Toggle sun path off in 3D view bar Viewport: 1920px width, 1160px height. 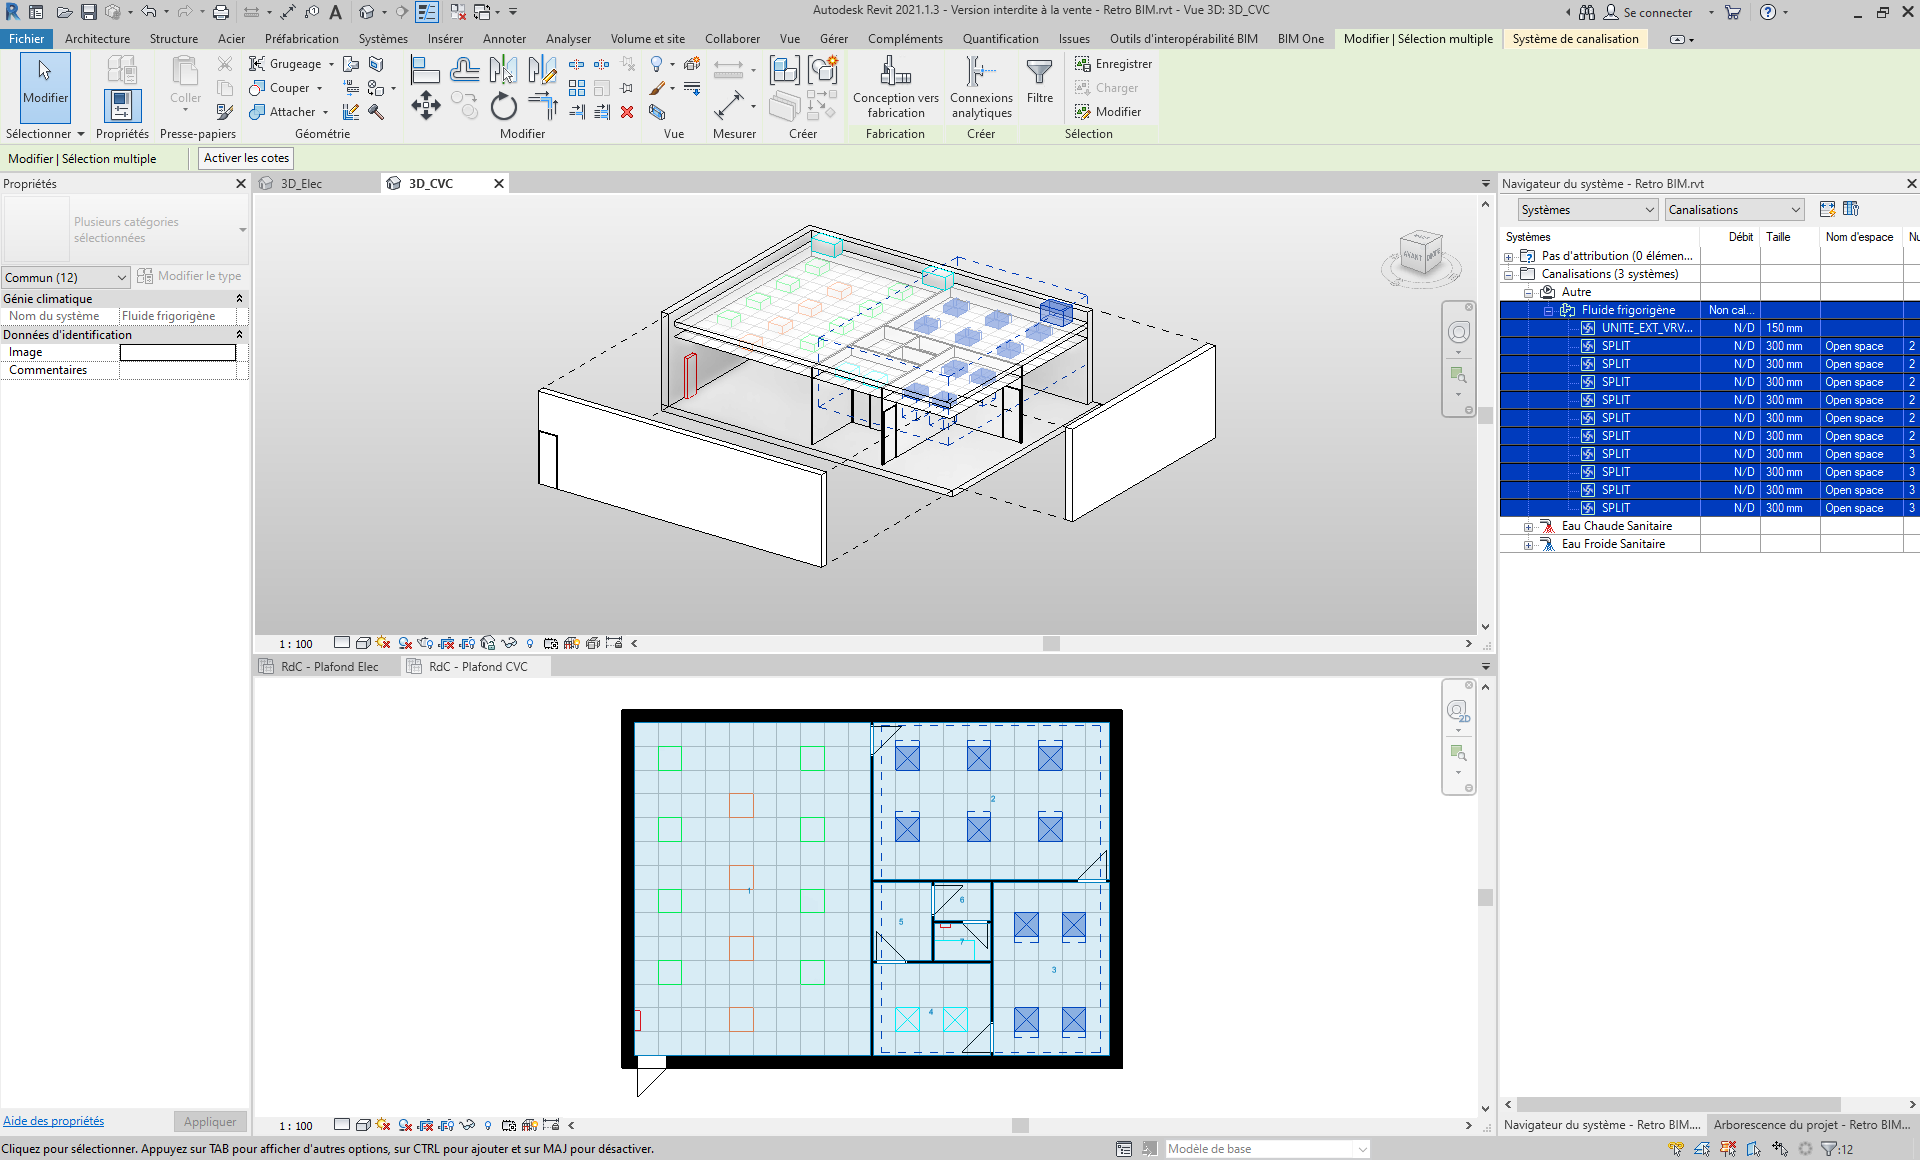click(383, 643)
